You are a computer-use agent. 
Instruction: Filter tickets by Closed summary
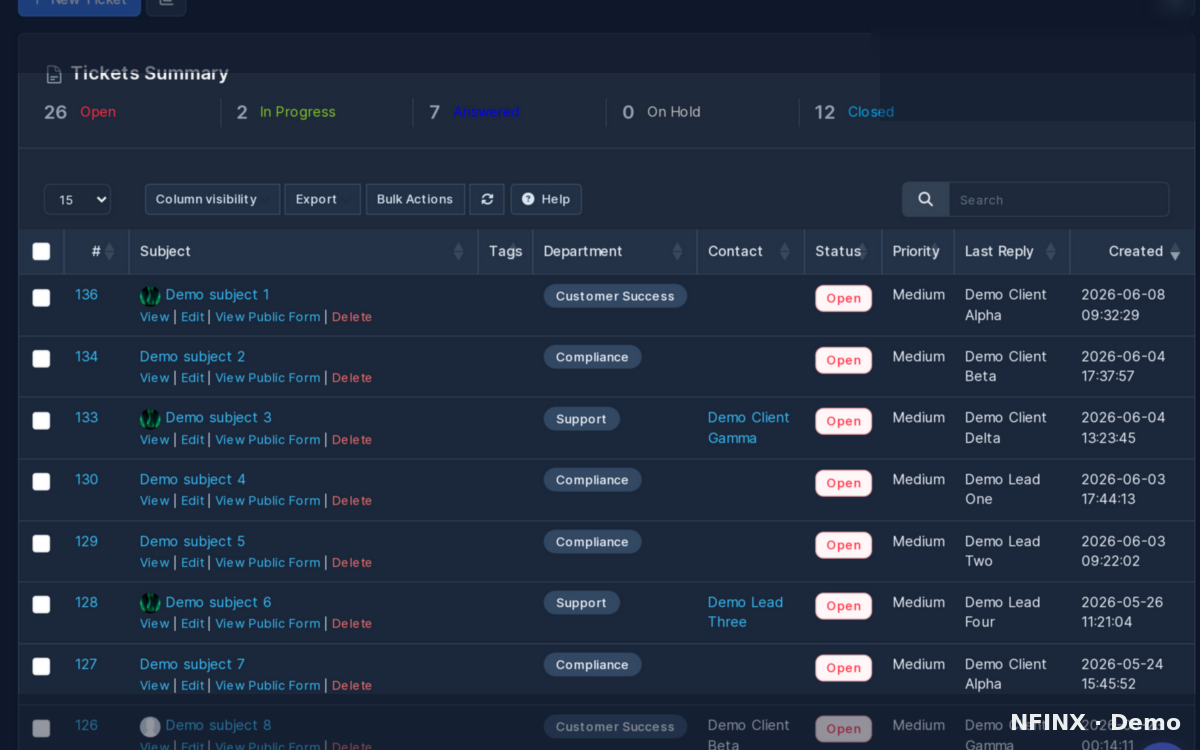click(x=871, y=112)
